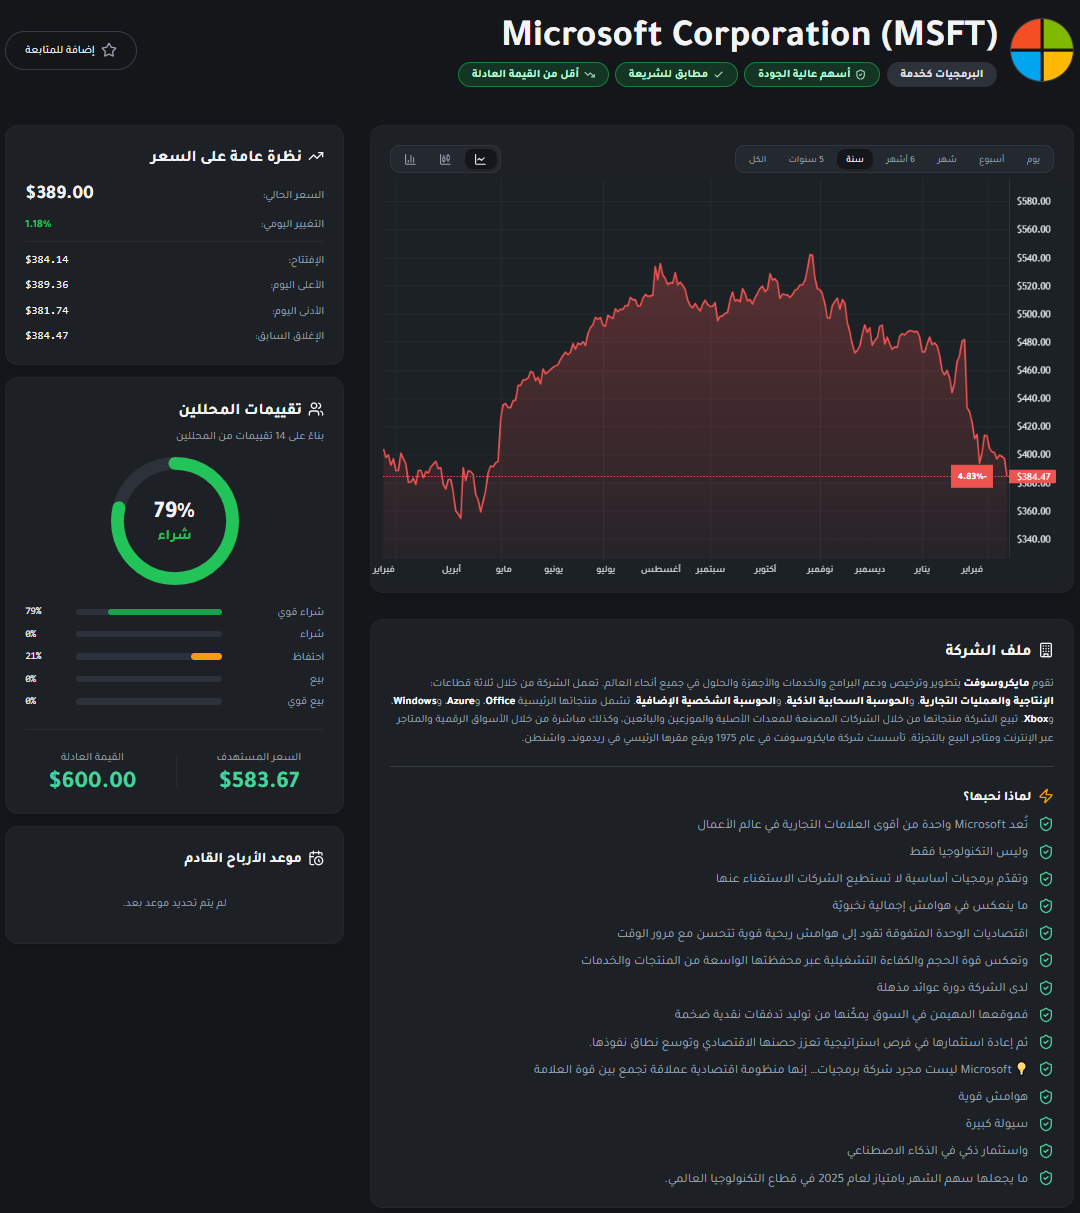Viewport: 1080px width, 1213px height.
Task: Select the الكل (all) chart range
Action: 758,159
